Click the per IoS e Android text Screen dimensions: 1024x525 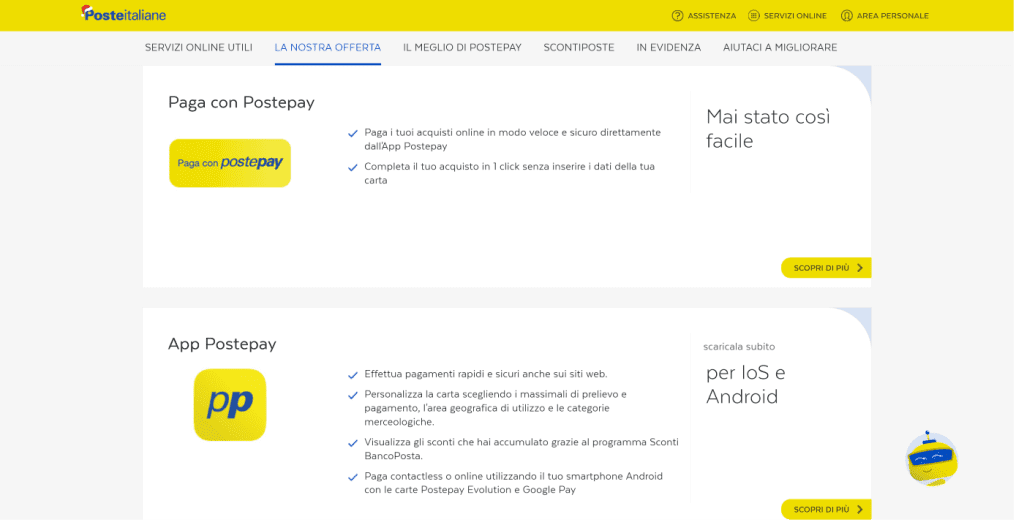click(746, 385)
